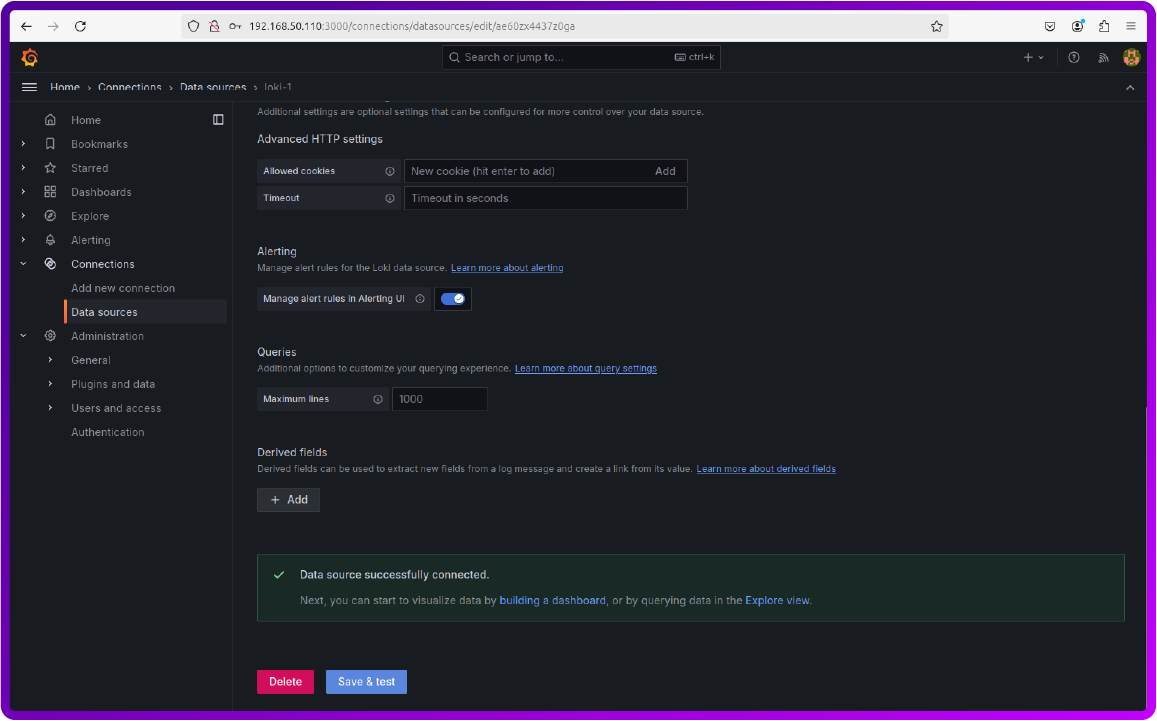Viewport: 1157px width, 721px height.
Task: Click the browser back arrow
Action: (27, 27)
